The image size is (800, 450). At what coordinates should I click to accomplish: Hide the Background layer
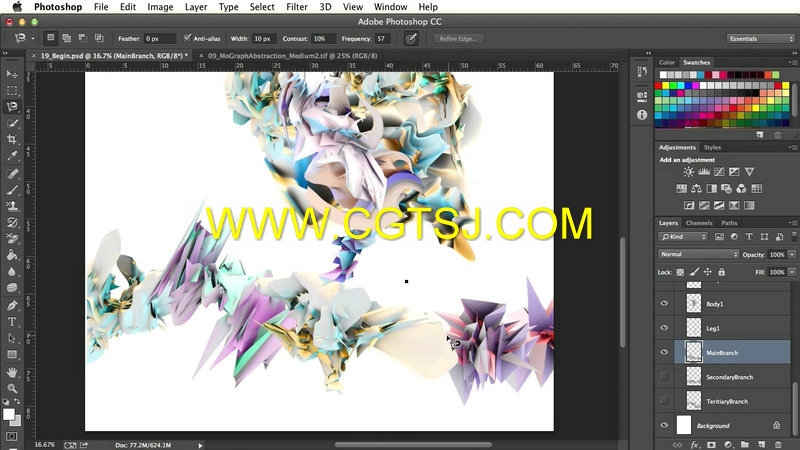coord(664,425)
